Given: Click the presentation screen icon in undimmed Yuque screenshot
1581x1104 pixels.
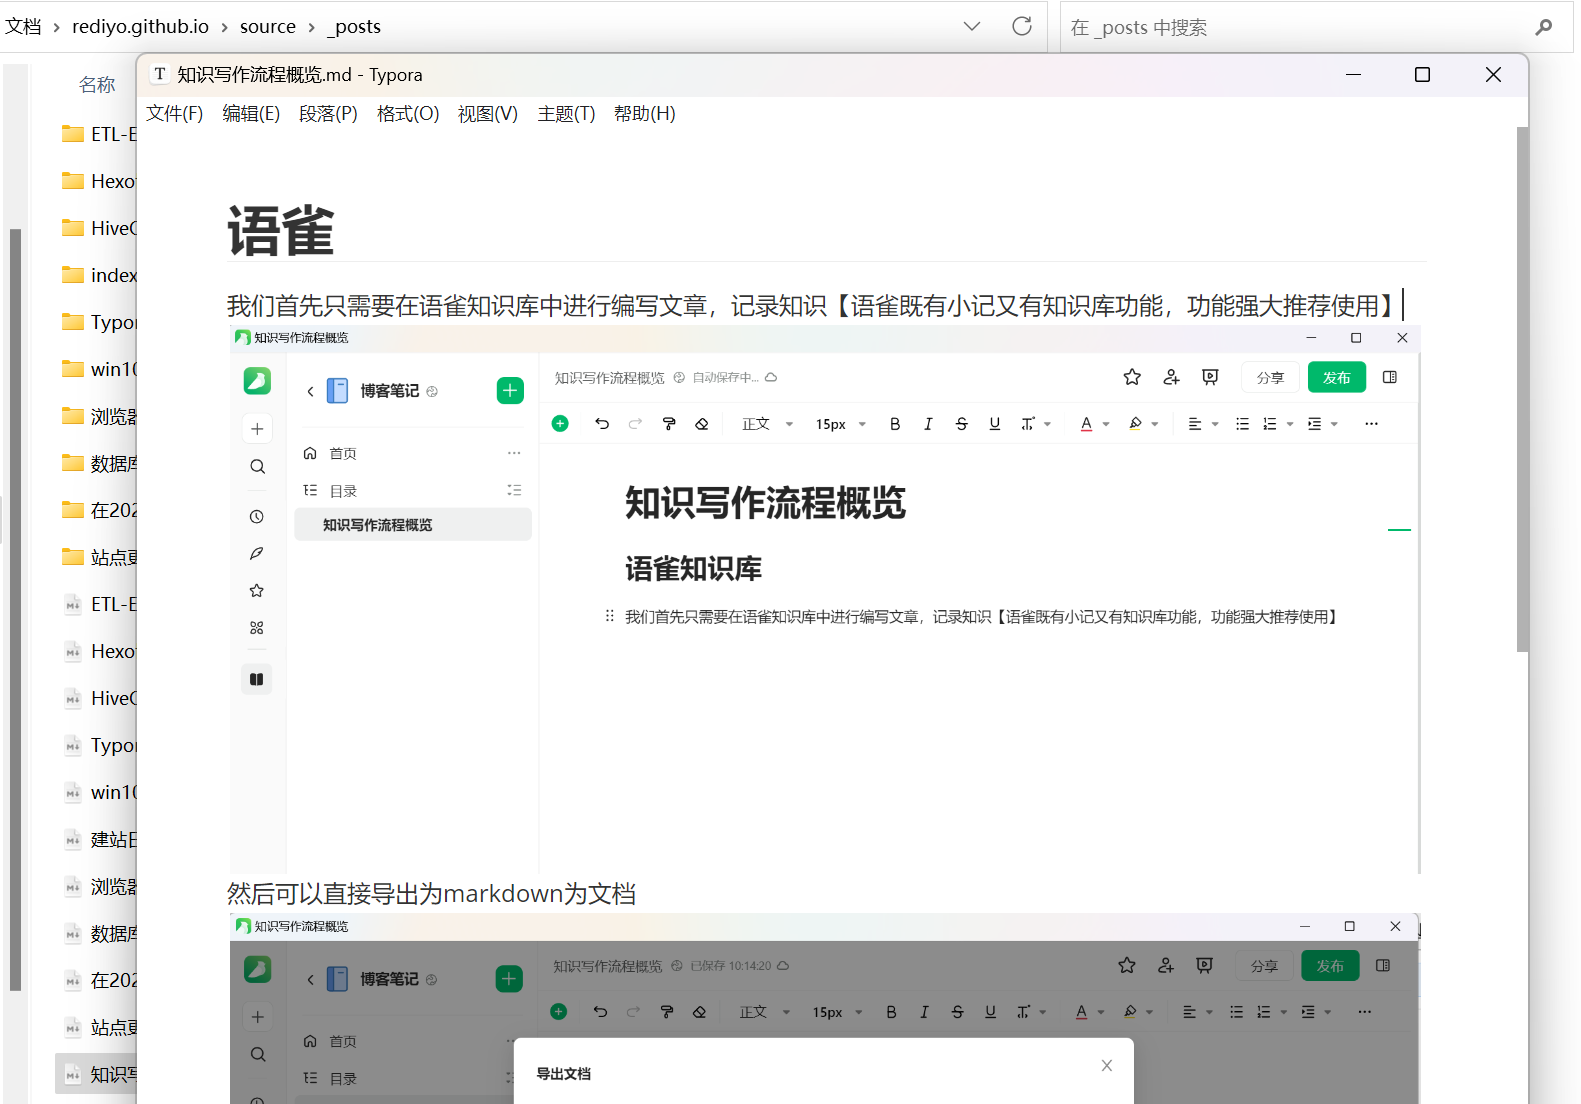Looking at the screenshot, I should (1210, 377).
